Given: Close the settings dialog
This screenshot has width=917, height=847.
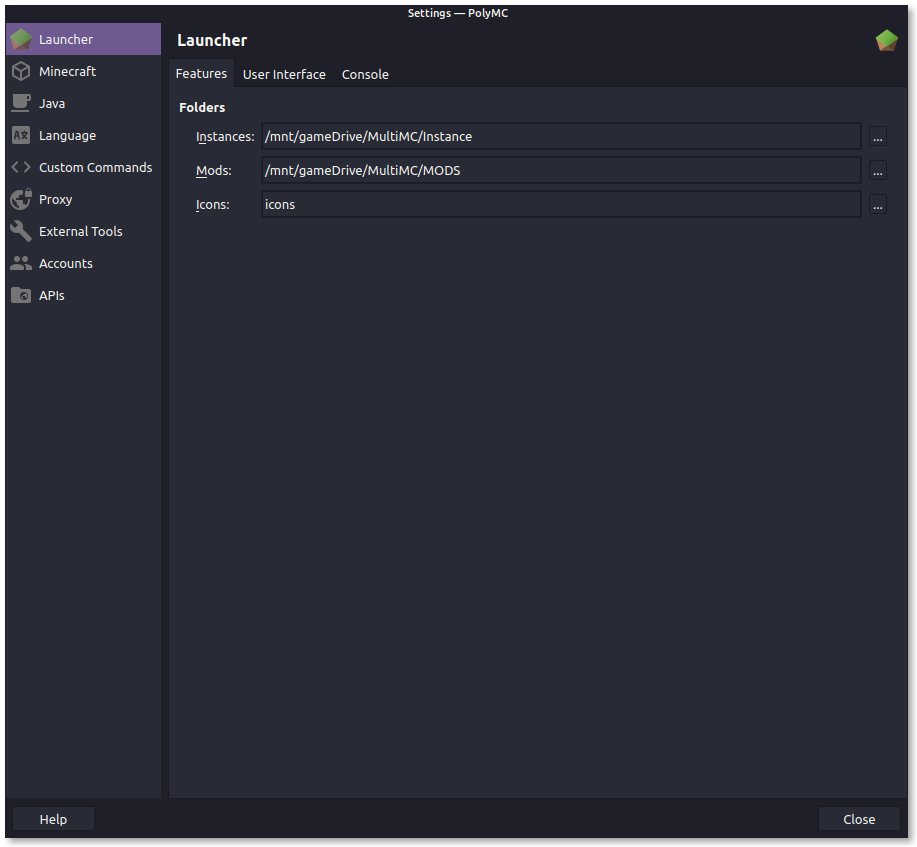Looking at the screenshot, I should [x=858, y=818].
